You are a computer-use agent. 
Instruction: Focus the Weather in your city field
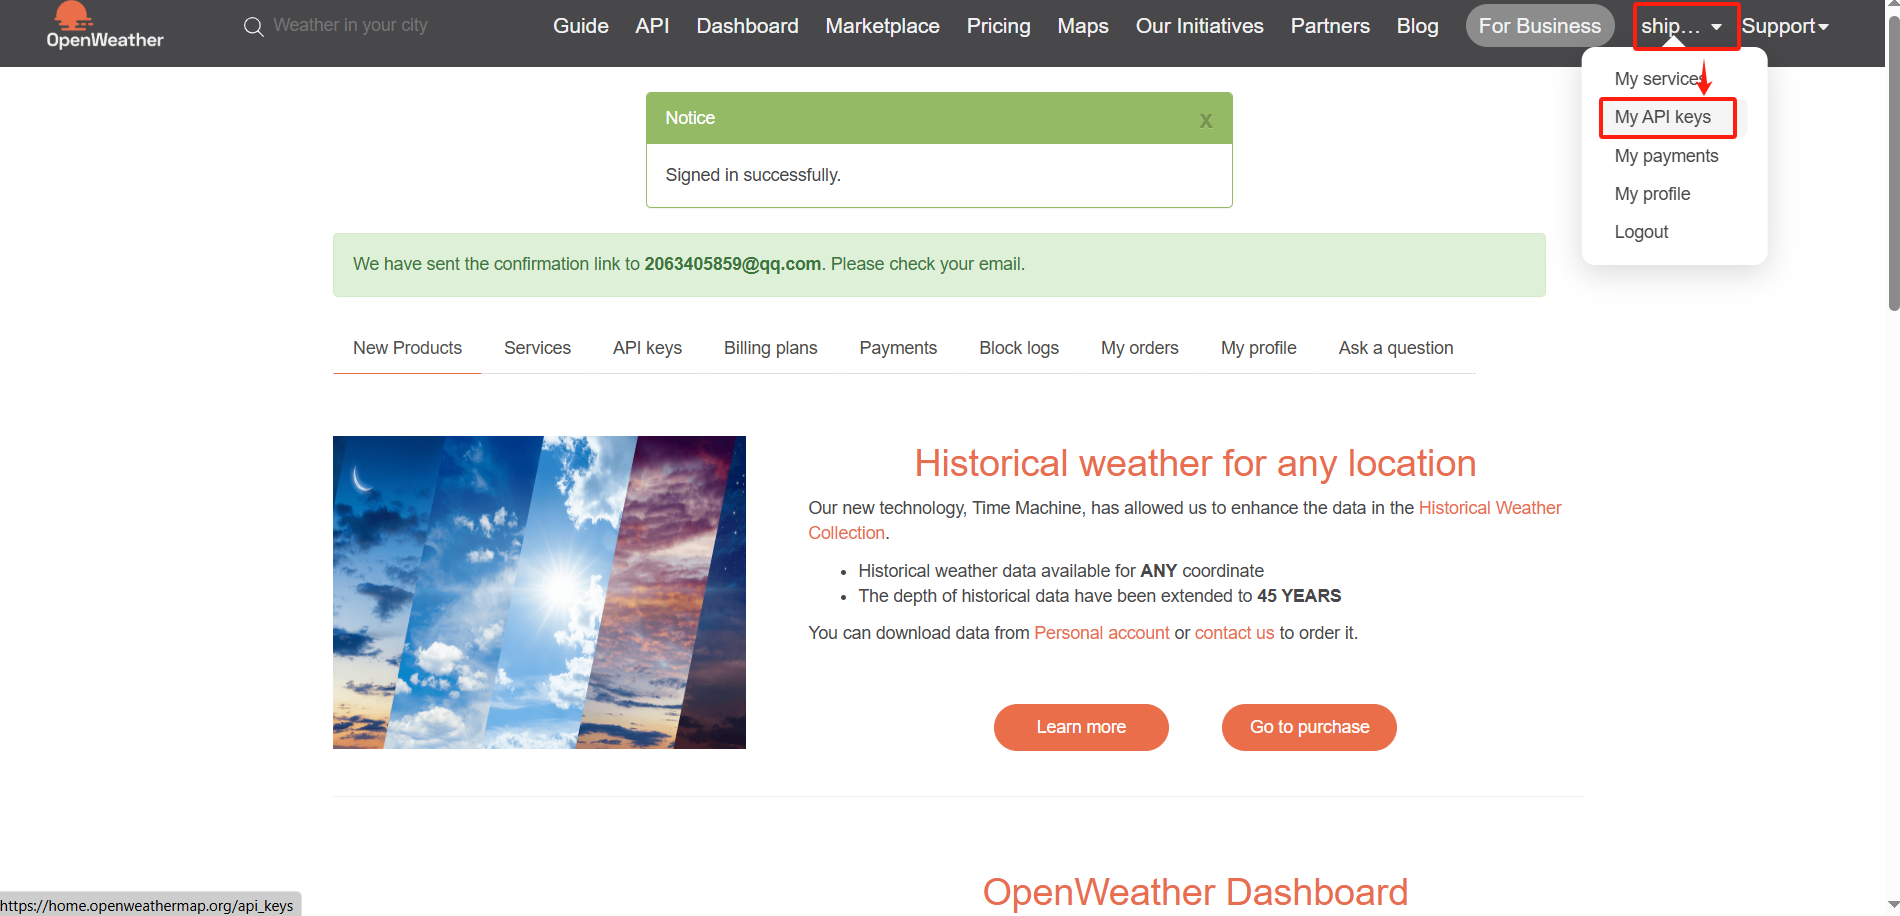point(350,25)
